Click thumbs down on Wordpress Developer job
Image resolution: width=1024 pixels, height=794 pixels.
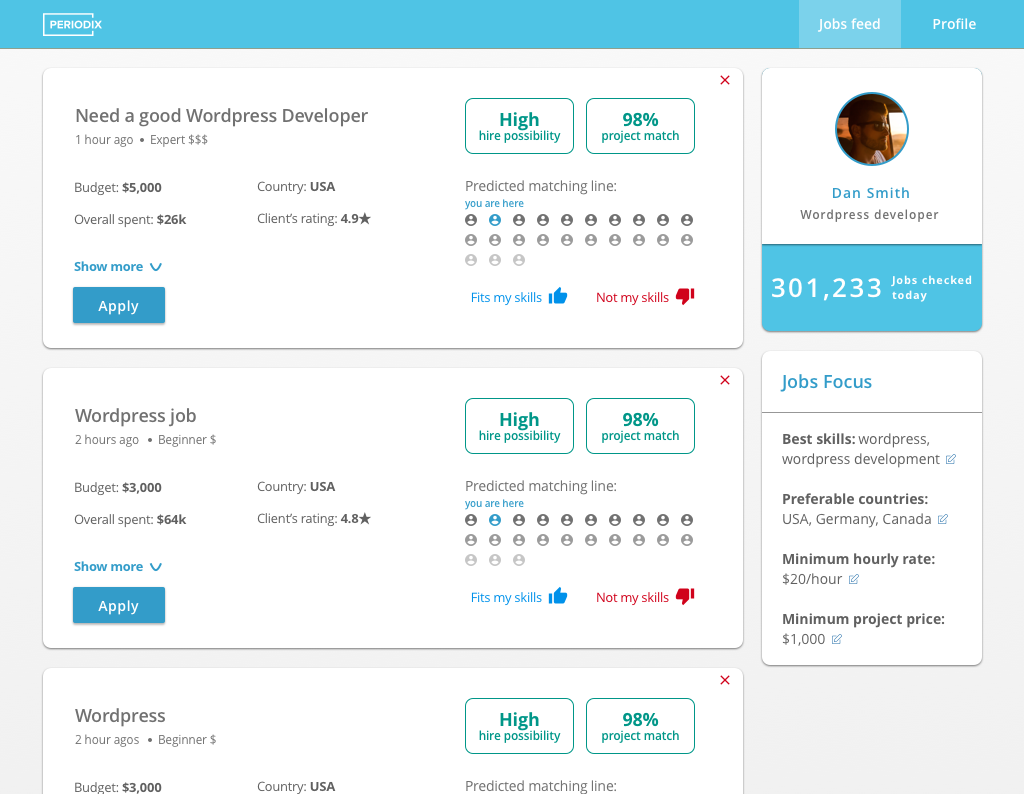tap(685, 296)
